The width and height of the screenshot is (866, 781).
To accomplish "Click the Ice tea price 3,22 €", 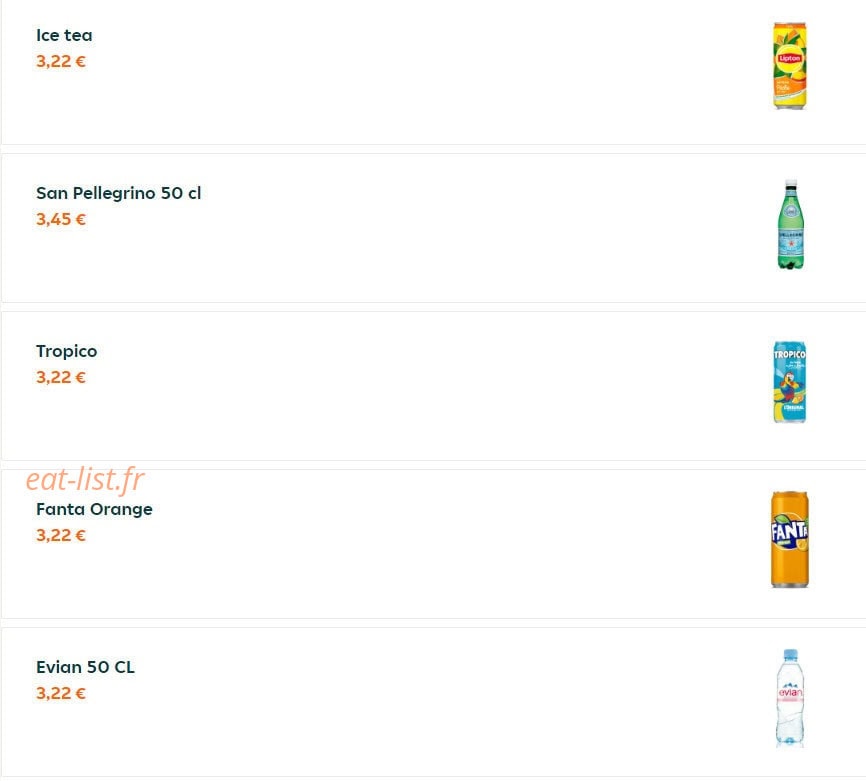I will click(x=61, y=61).
